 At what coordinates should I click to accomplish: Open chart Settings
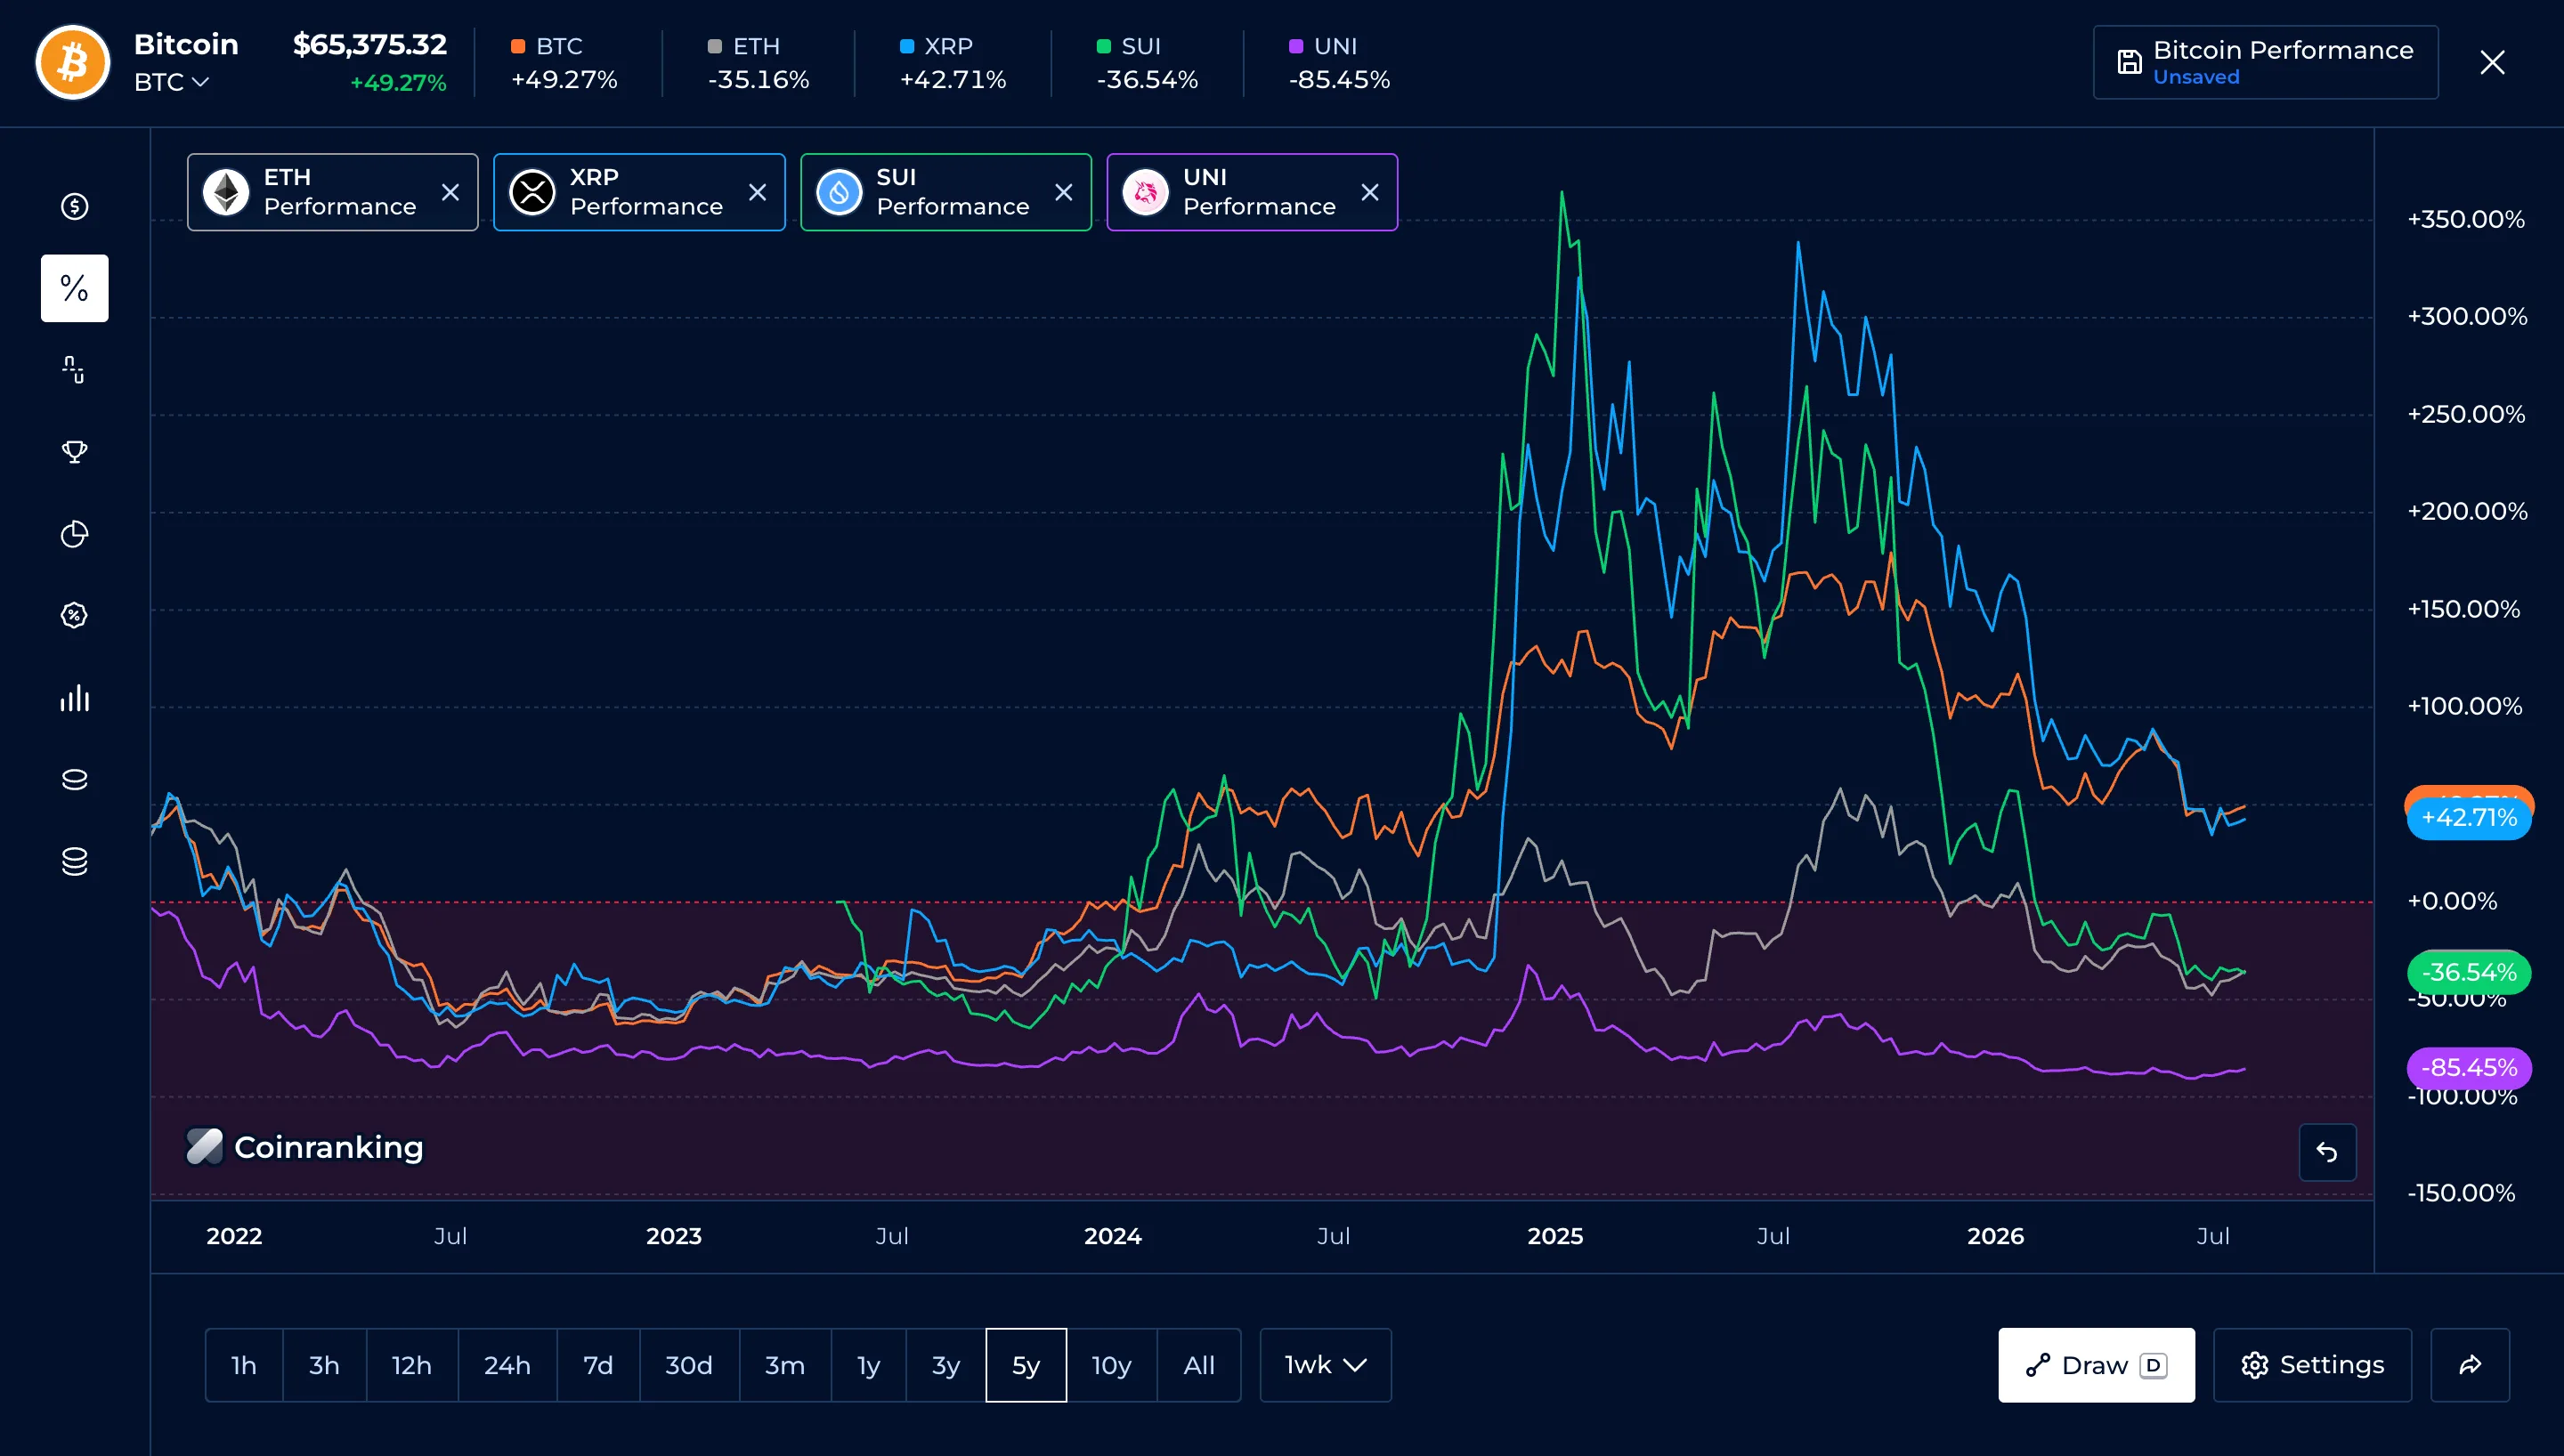click(x=2312, y=1365)
